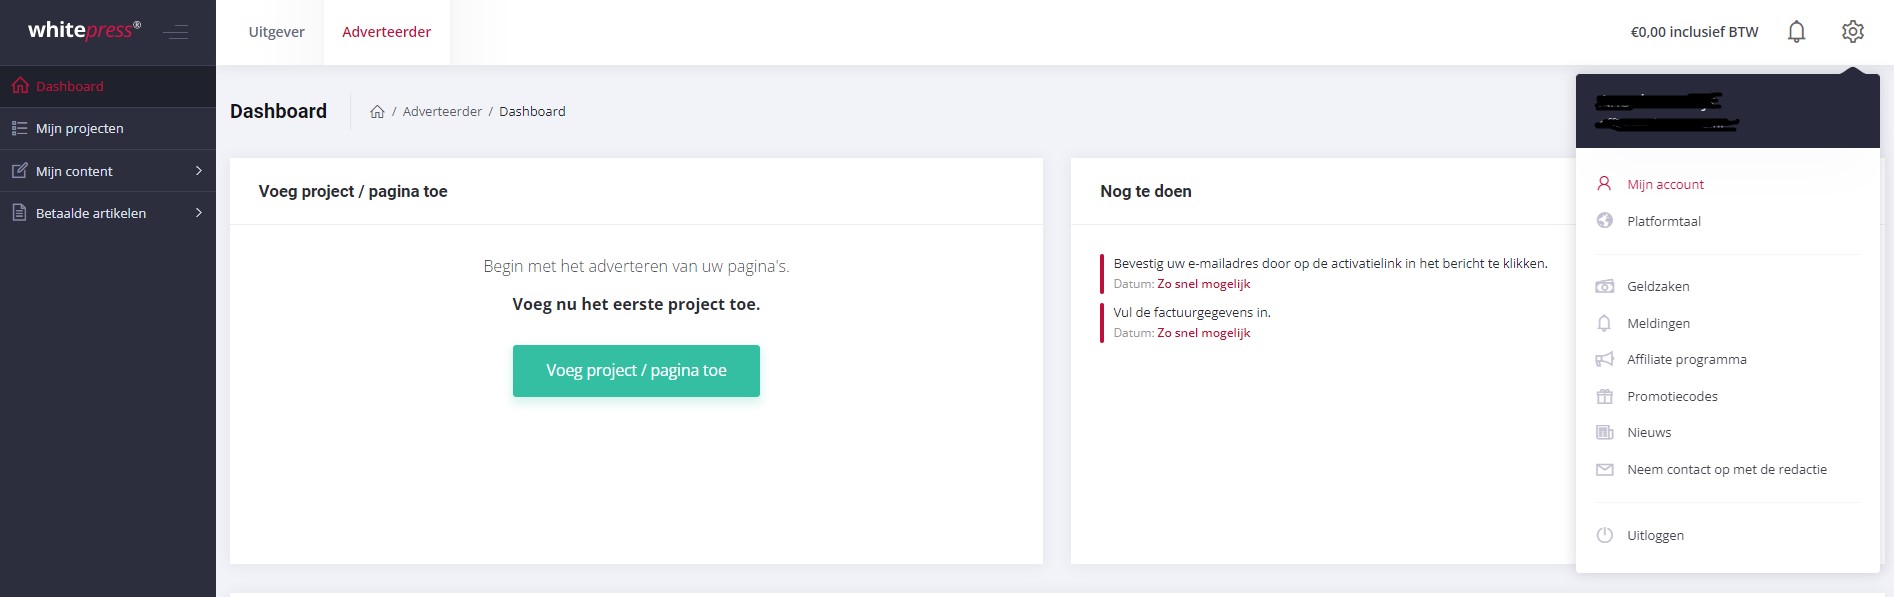
Task: Click the Voeg project / pagina toe panel heading
Action: click(353, 191)
